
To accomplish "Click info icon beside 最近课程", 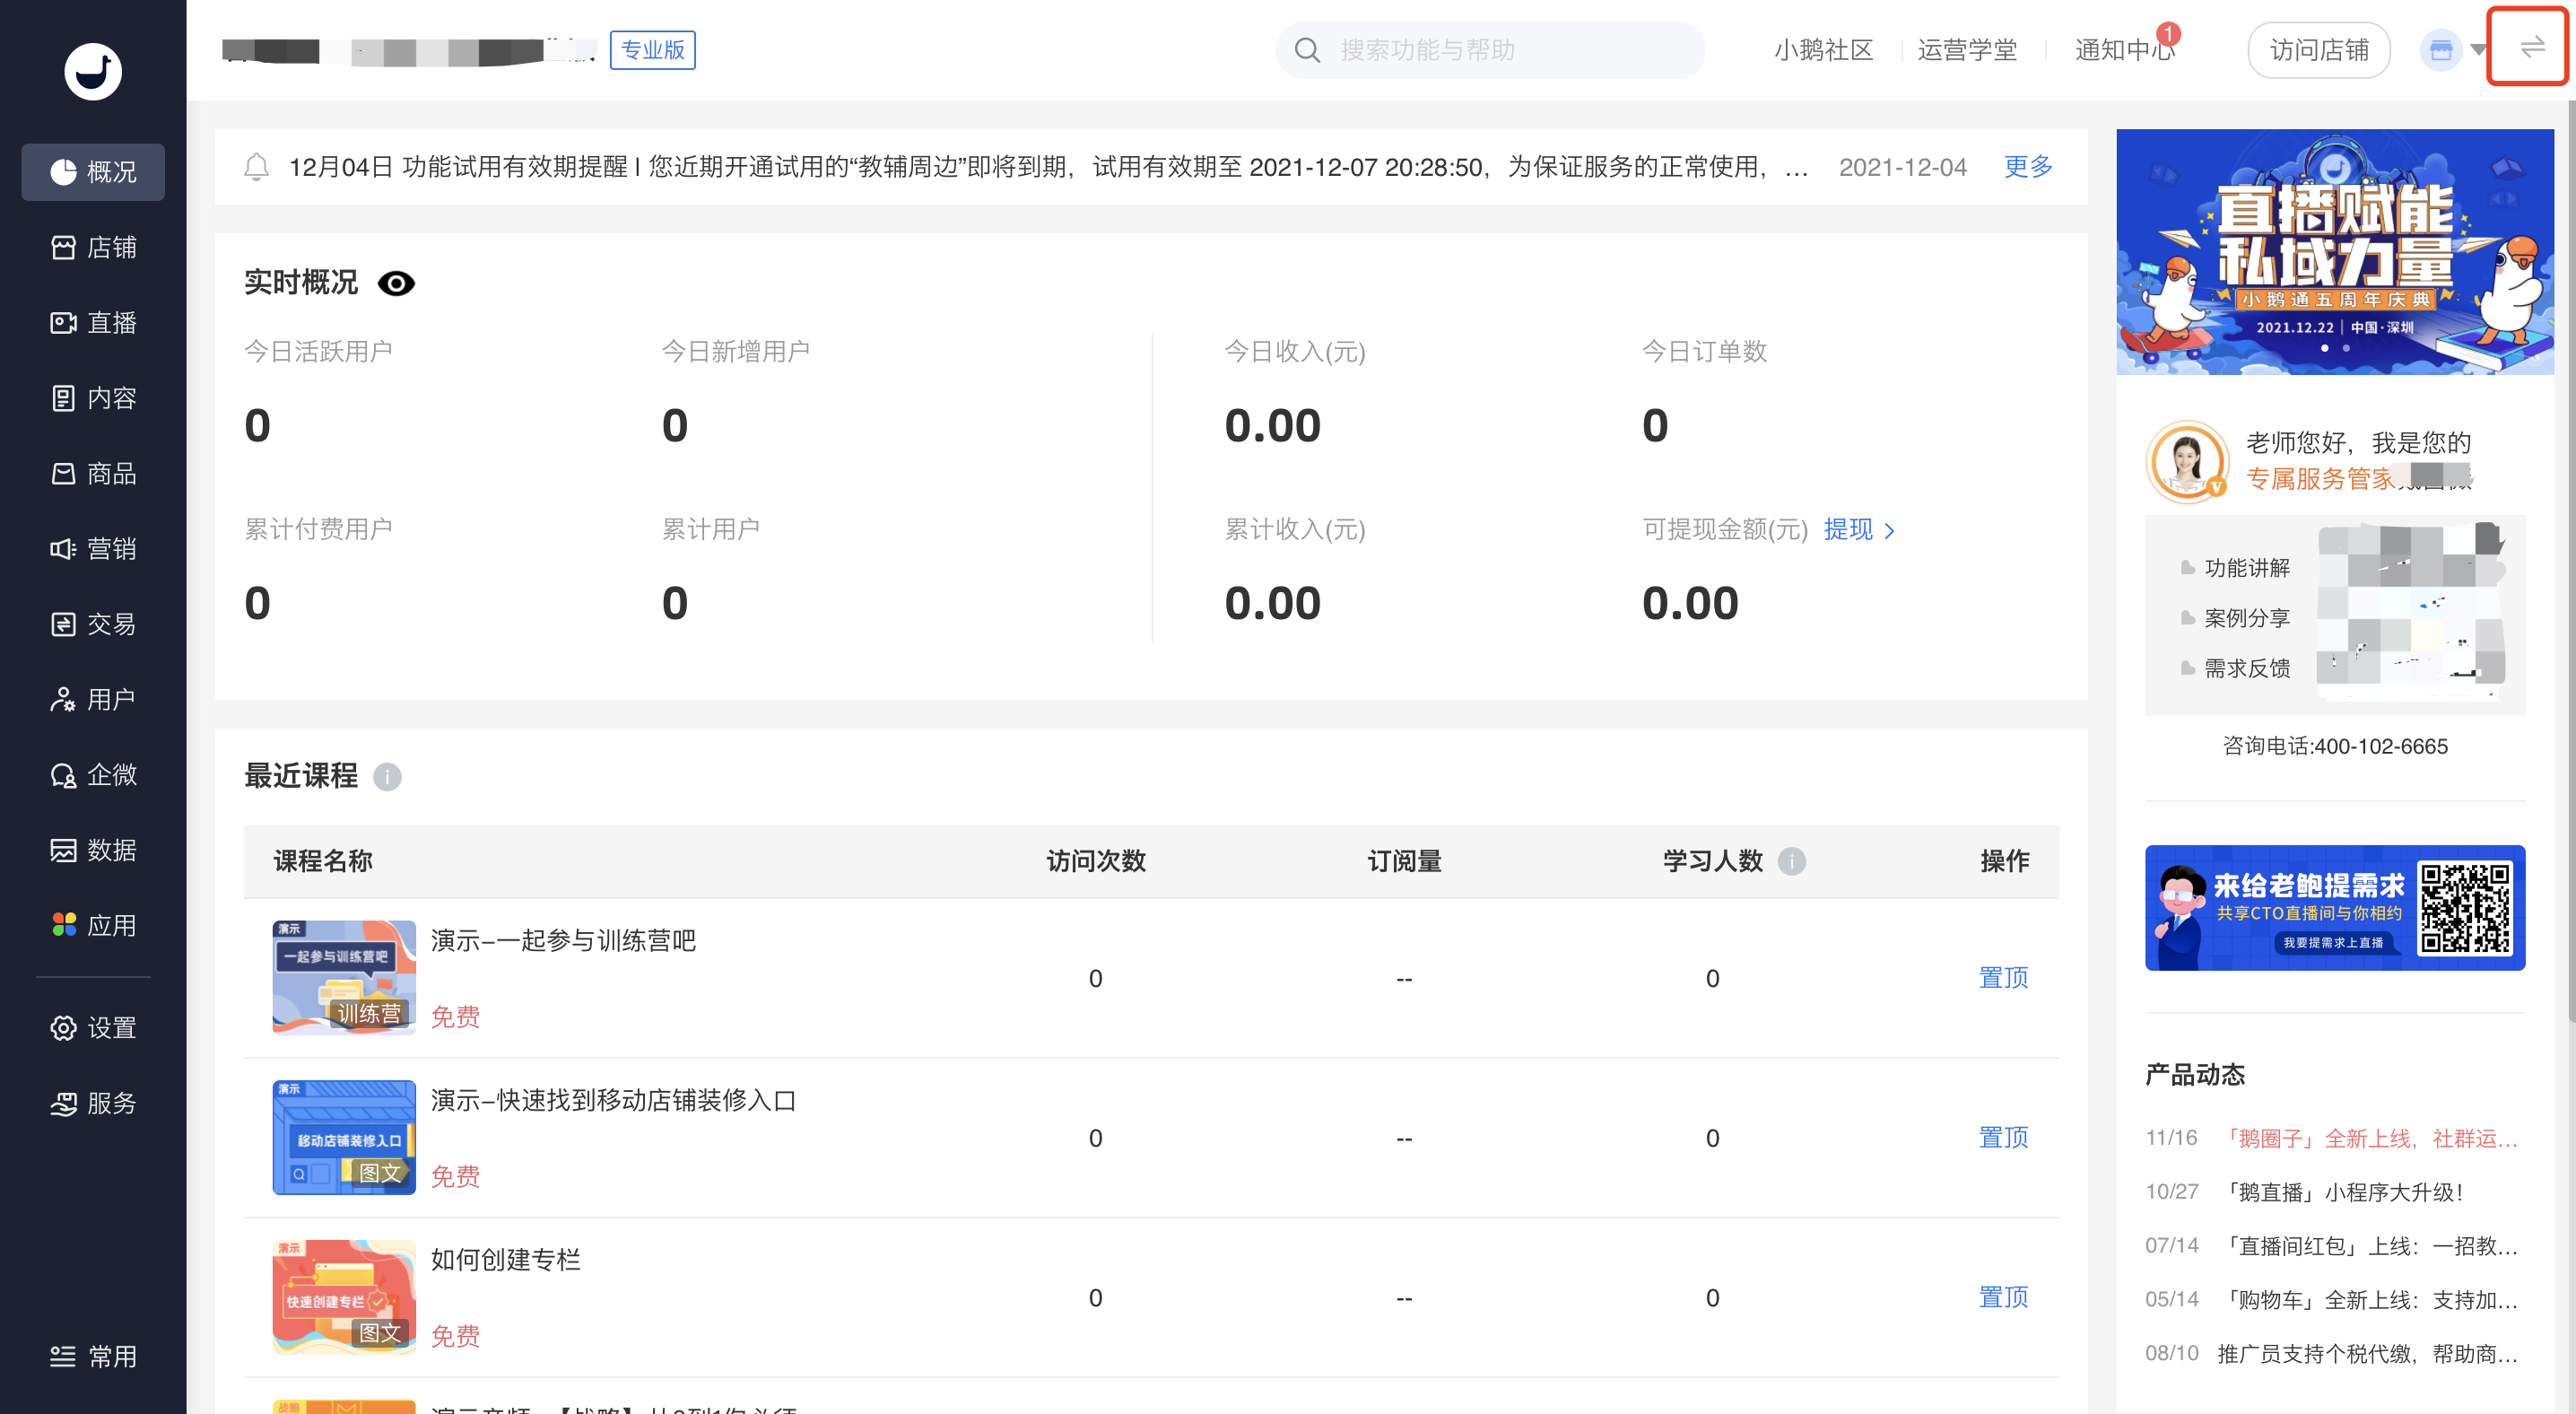I will pos(387,777).
